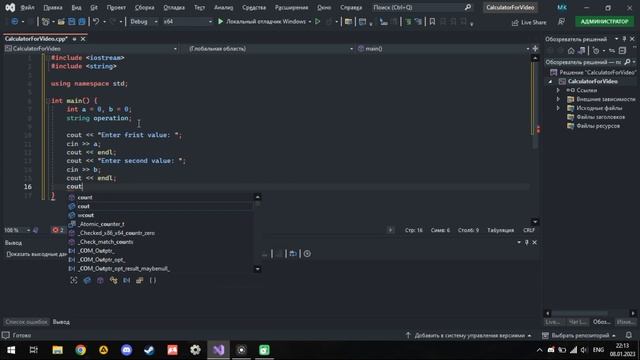The height and width of the screenshot is (360, 640).
Task: Open Steam from the Windows taskbar
Action: 149,350
